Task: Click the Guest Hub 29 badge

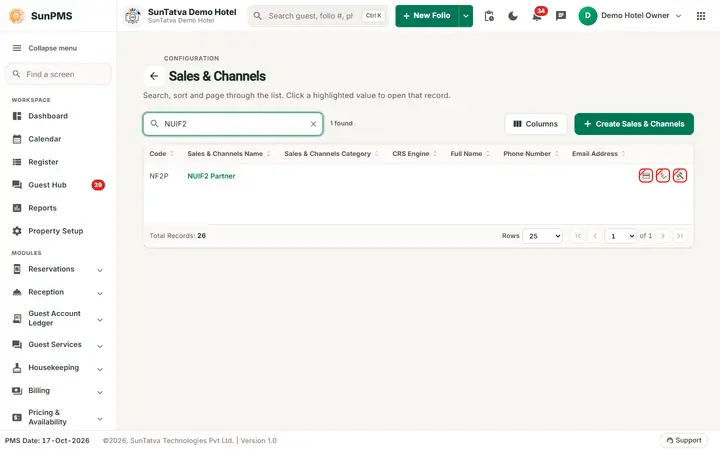Action: click(x=98, y=185)
